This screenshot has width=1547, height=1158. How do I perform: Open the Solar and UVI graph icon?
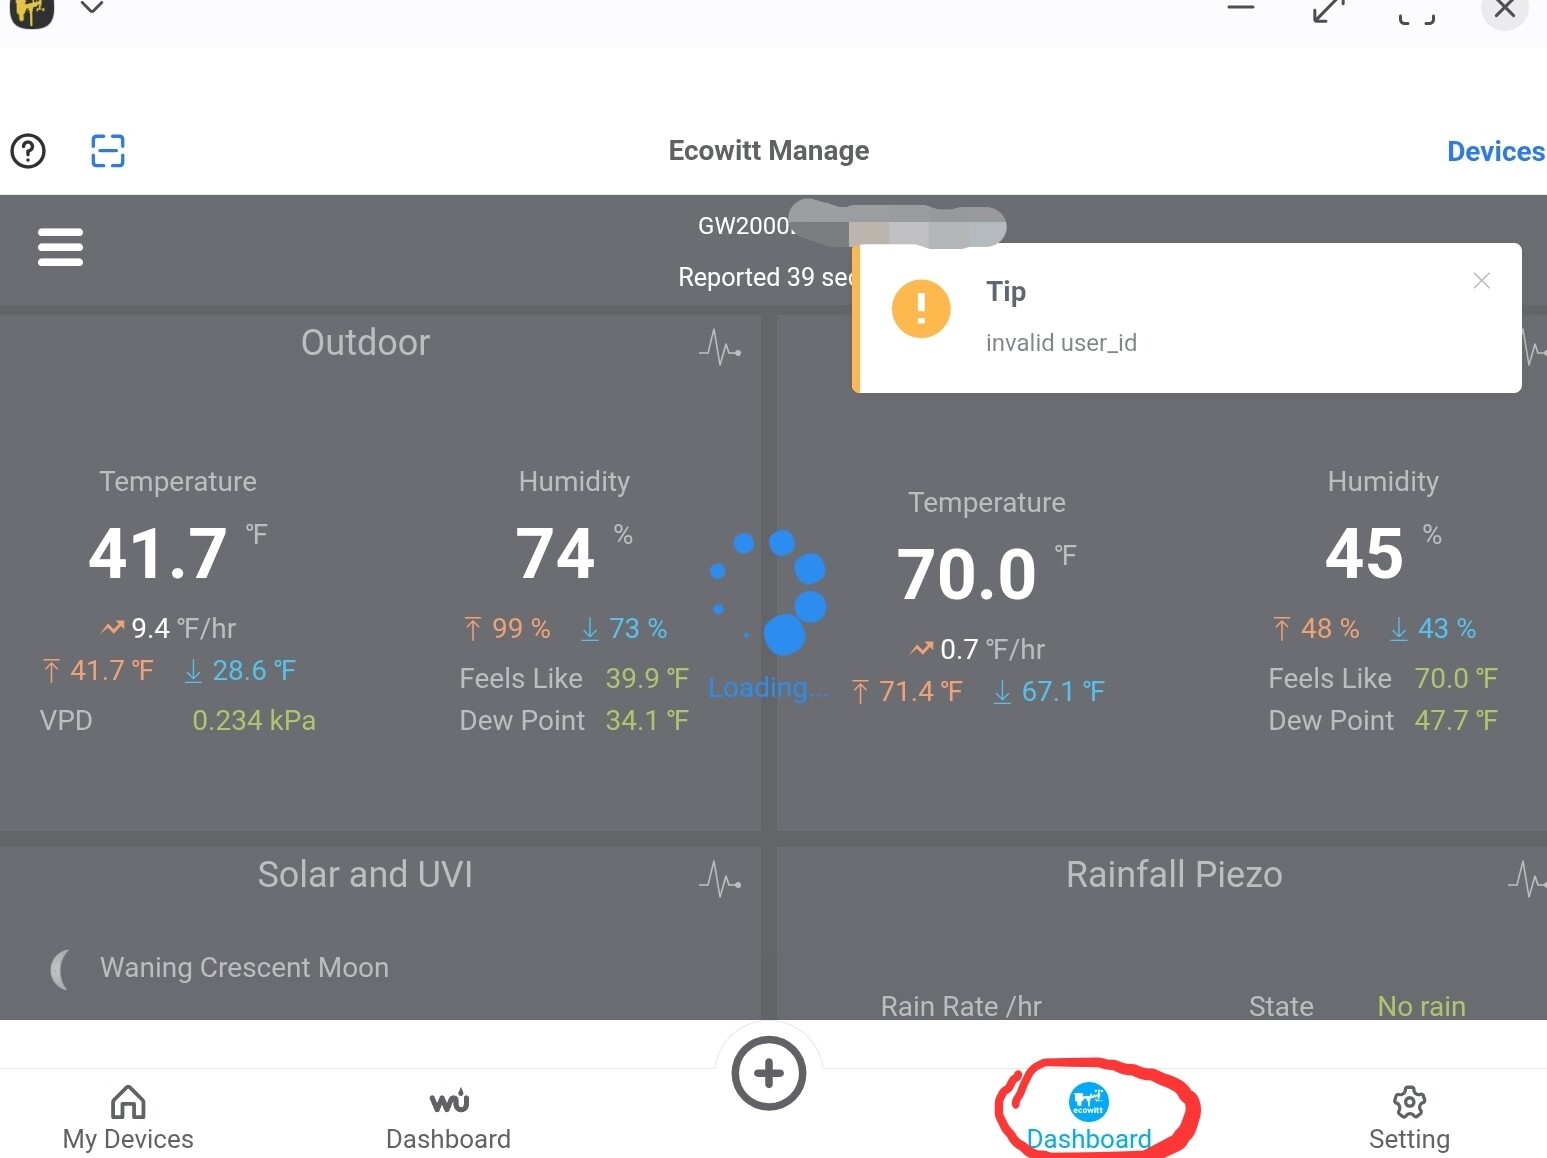[x=720, y=879]
